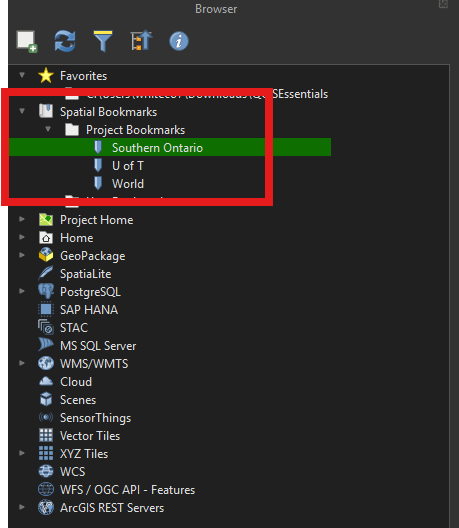Select the Home label

click(x=77, y=238)
